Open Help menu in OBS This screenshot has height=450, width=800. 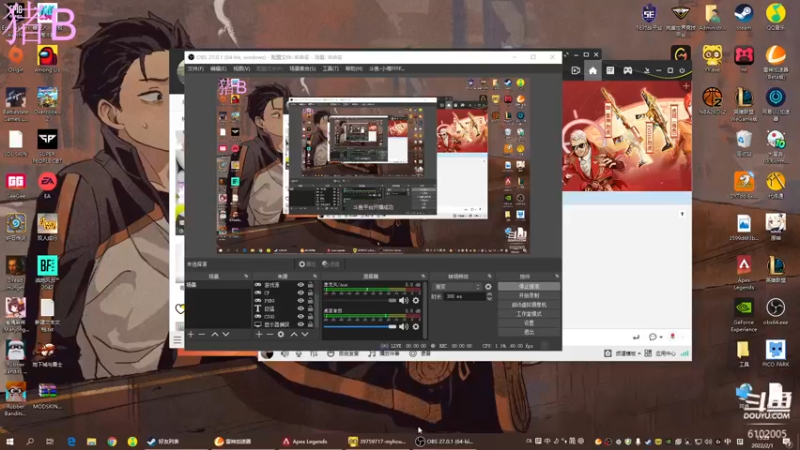pyautogui.click(x=354, y=68)
